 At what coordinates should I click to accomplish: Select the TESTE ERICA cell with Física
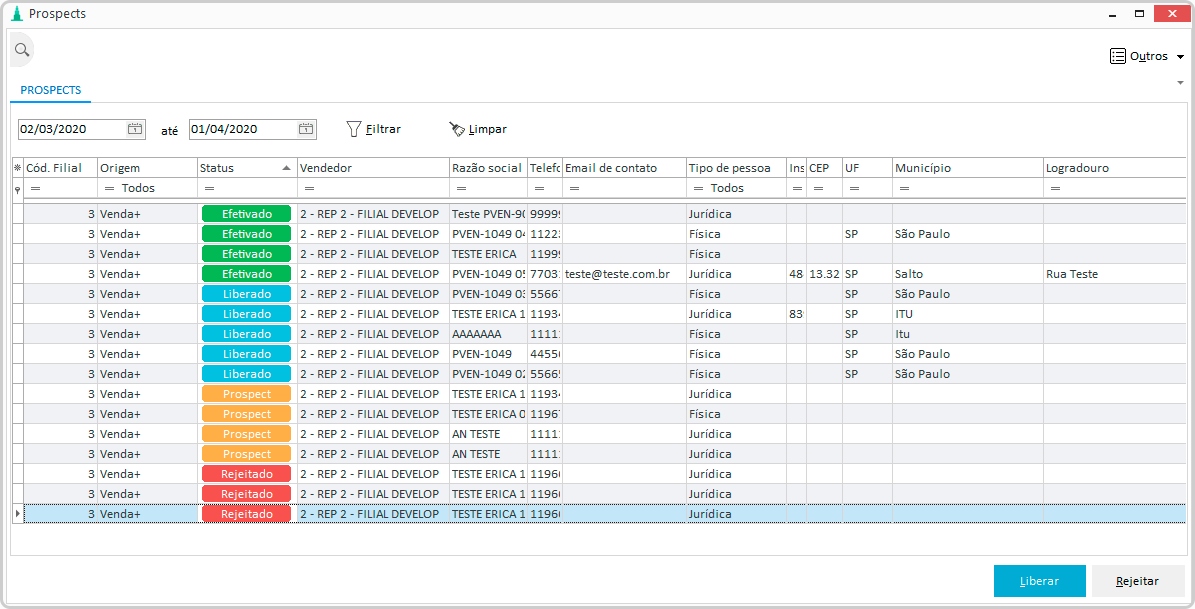pos(489,254)
